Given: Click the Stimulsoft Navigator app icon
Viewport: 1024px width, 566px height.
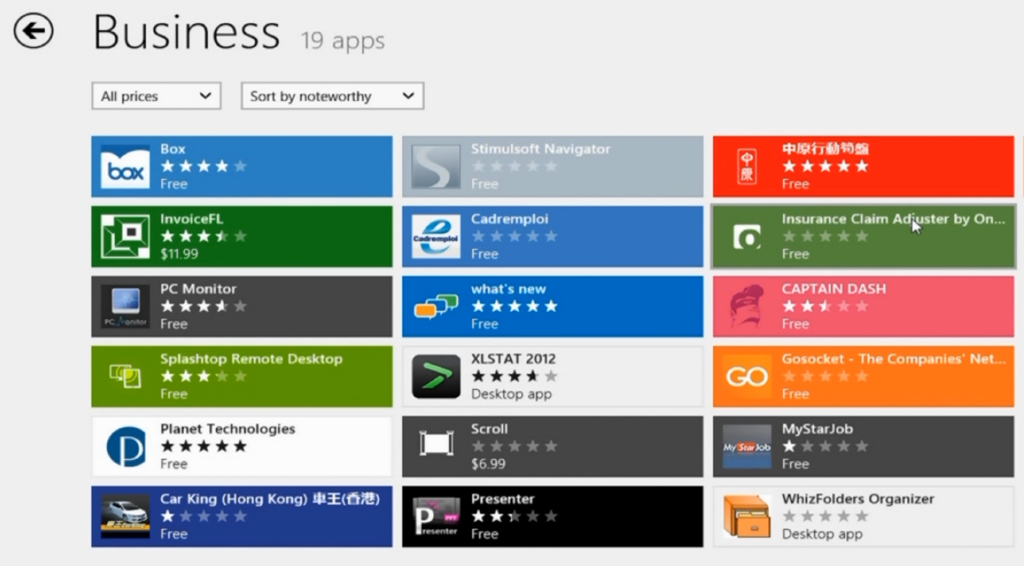Looking at the screenshot, I should point(436,166).
